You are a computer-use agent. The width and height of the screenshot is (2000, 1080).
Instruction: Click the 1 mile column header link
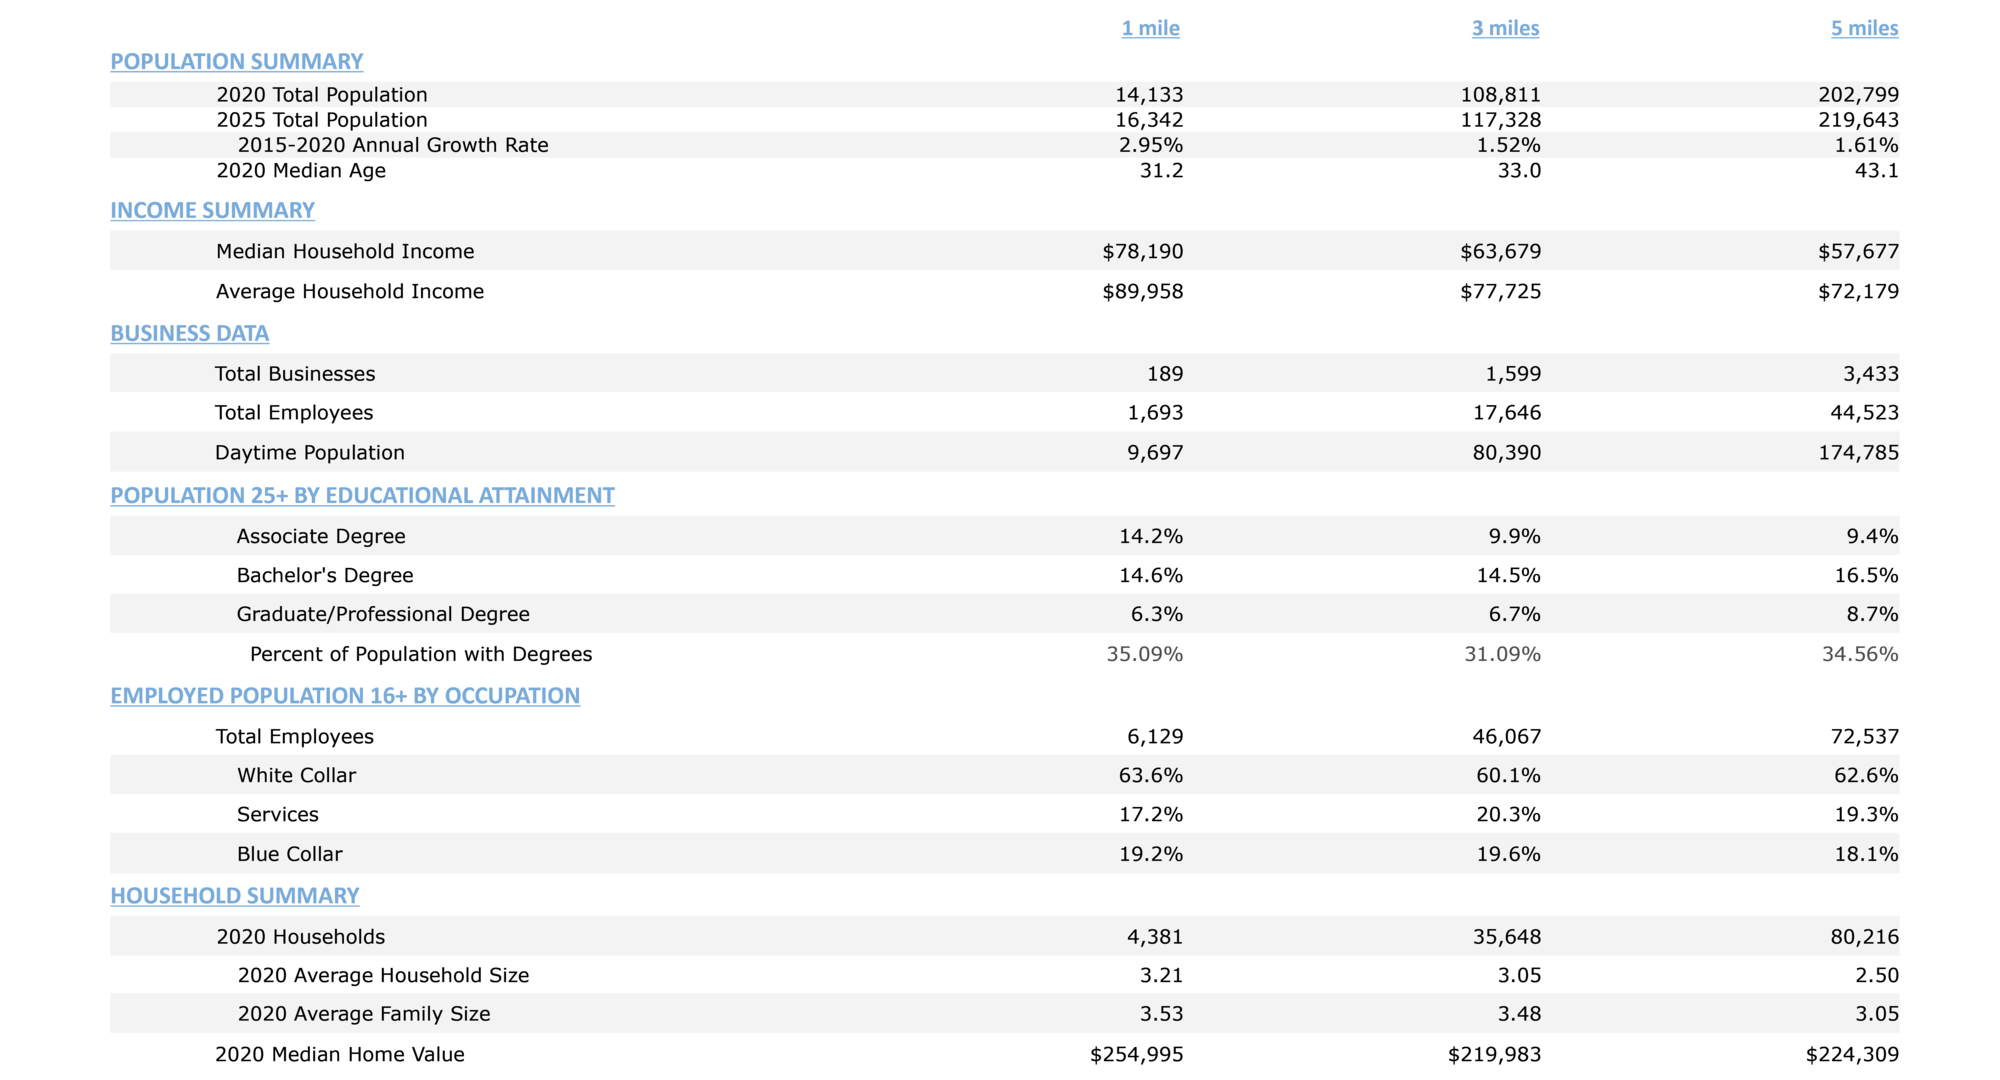[x=1150, y=28]
